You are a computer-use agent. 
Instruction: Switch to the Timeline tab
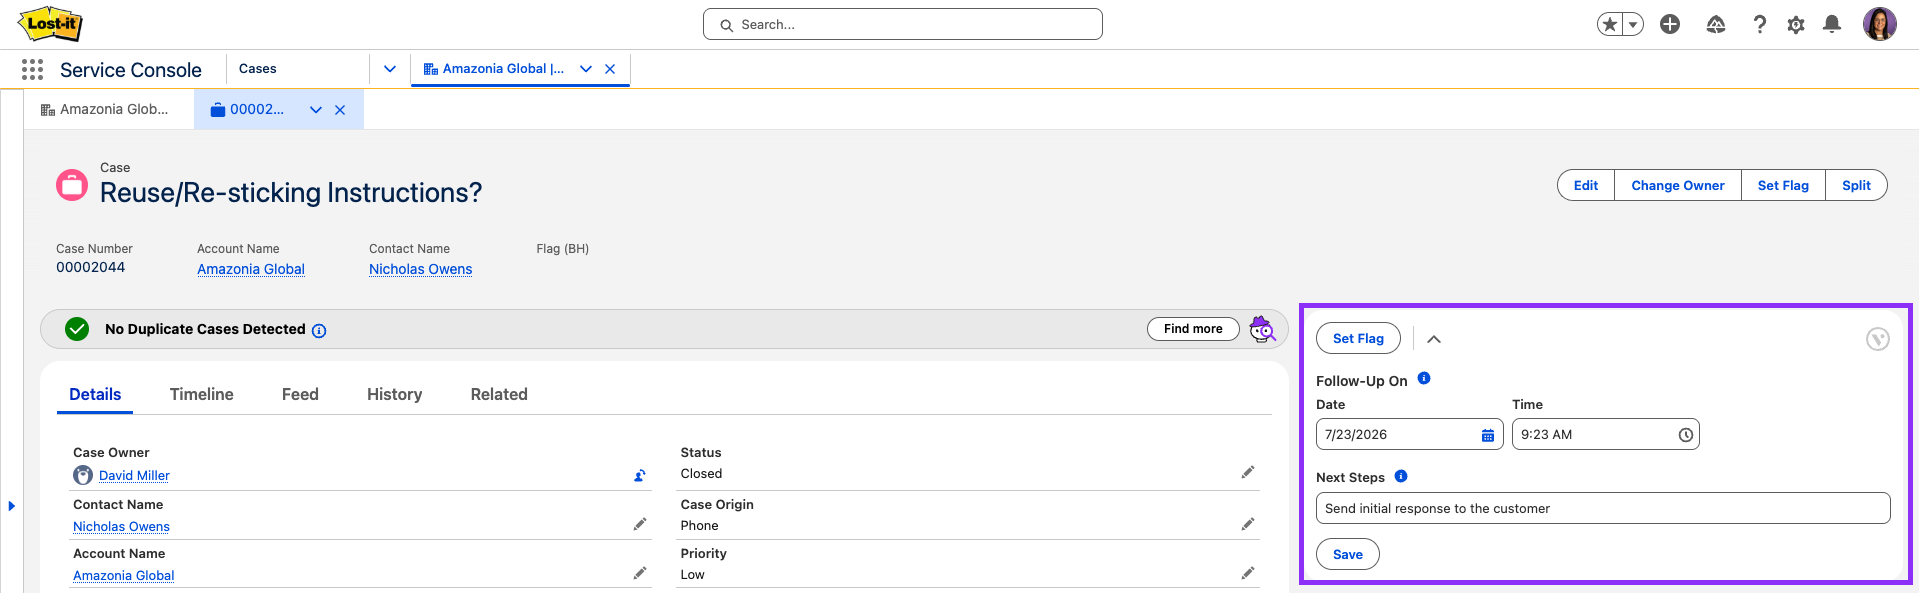pos(202,395)
